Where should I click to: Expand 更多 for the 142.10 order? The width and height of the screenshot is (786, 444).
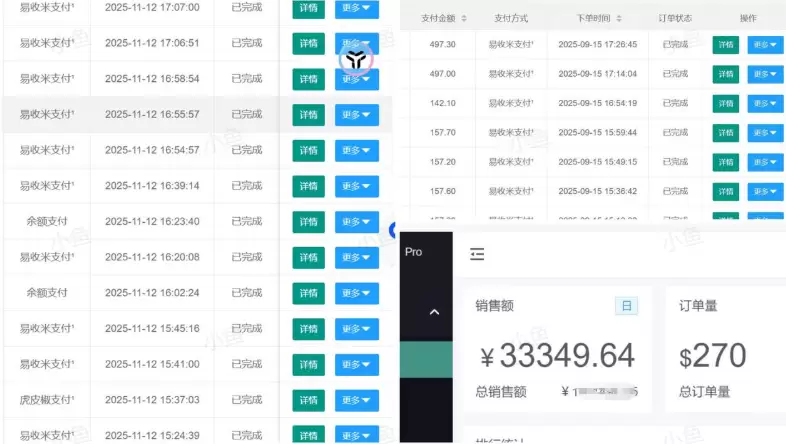[x=765, y=103]
